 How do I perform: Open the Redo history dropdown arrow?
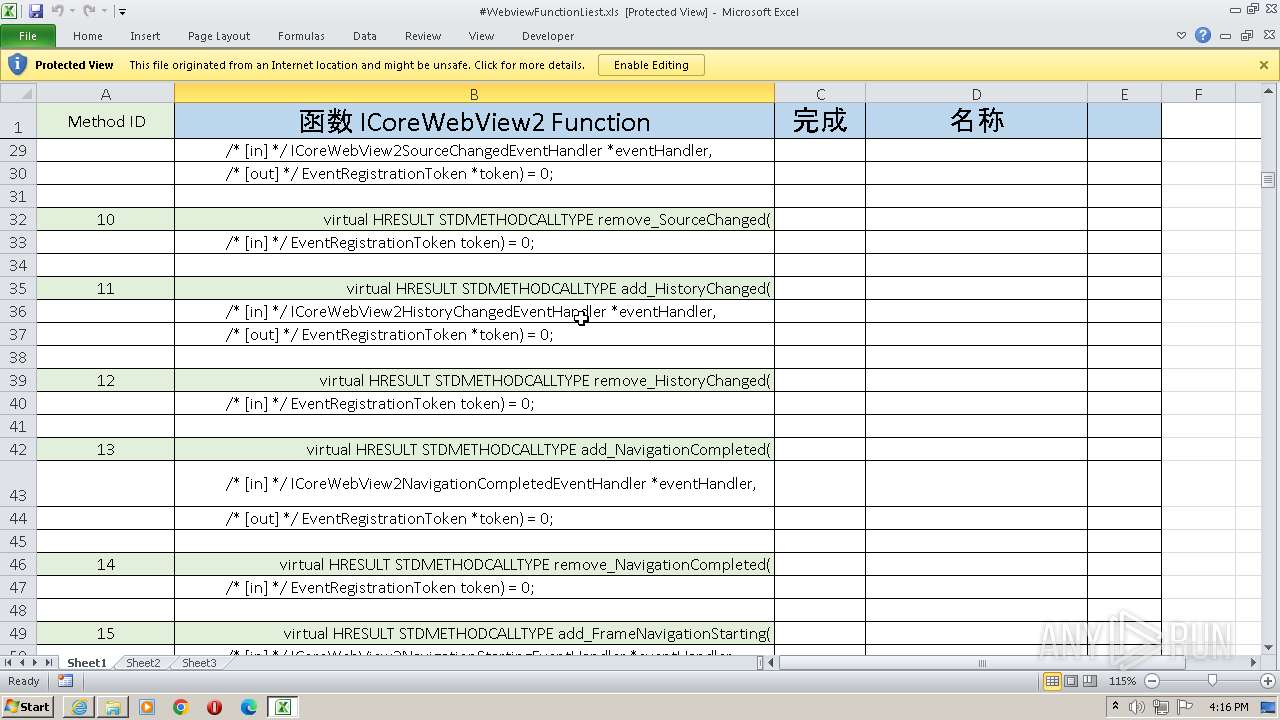[104, 11]
